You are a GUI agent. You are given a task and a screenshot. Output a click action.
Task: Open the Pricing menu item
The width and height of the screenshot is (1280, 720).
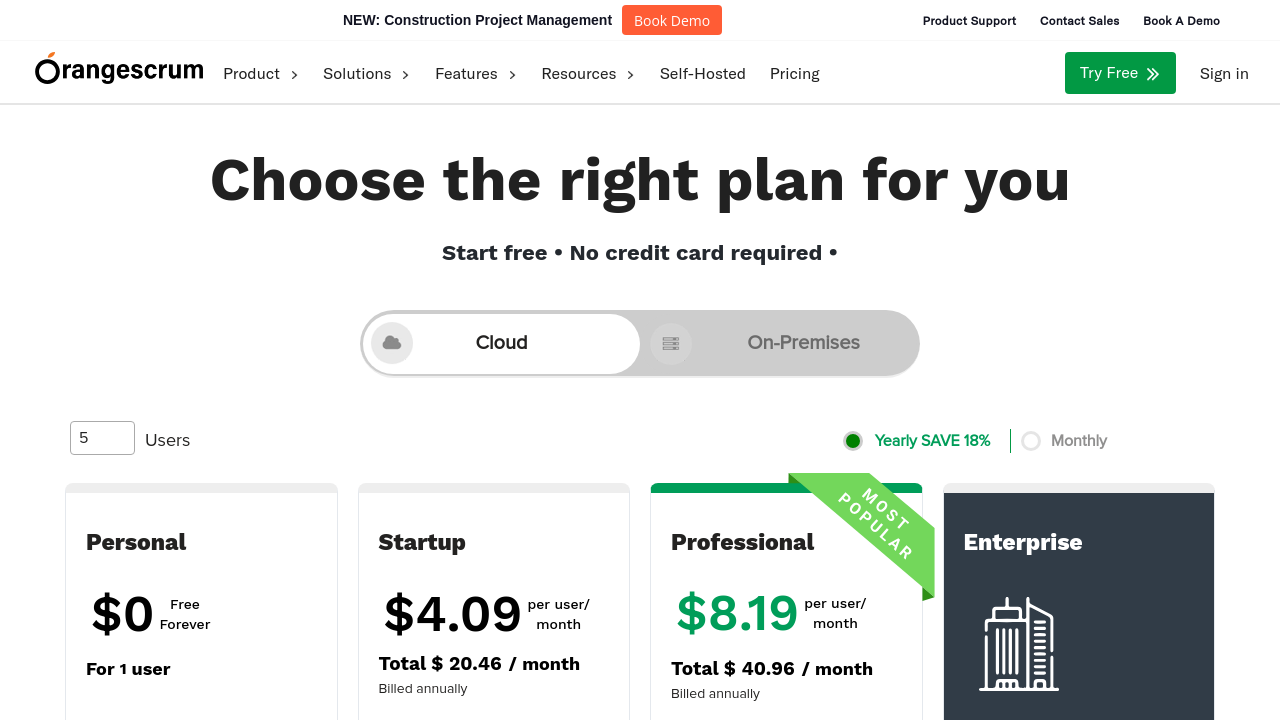click(795, 74)
